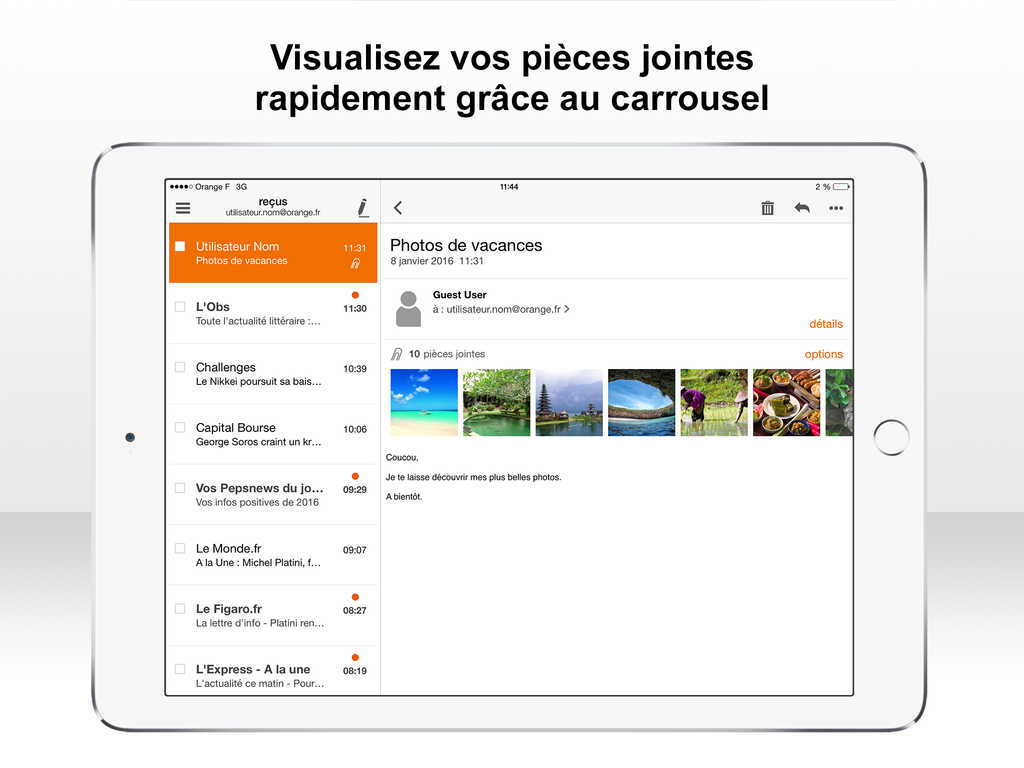Click the paperclip icon on Utilisateur Nom's email
This screenshot has height=768, width=1024.
[x=356, y=264]
